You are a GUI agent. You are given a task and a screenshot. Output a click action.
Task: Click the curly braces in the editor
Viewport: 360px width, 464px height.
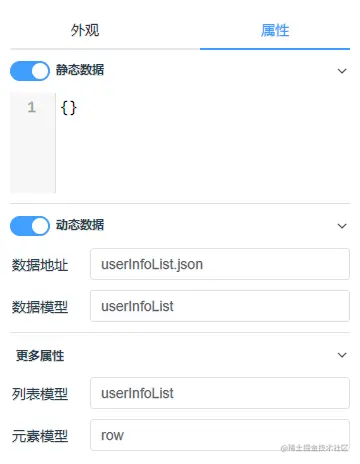click(69, 108)
